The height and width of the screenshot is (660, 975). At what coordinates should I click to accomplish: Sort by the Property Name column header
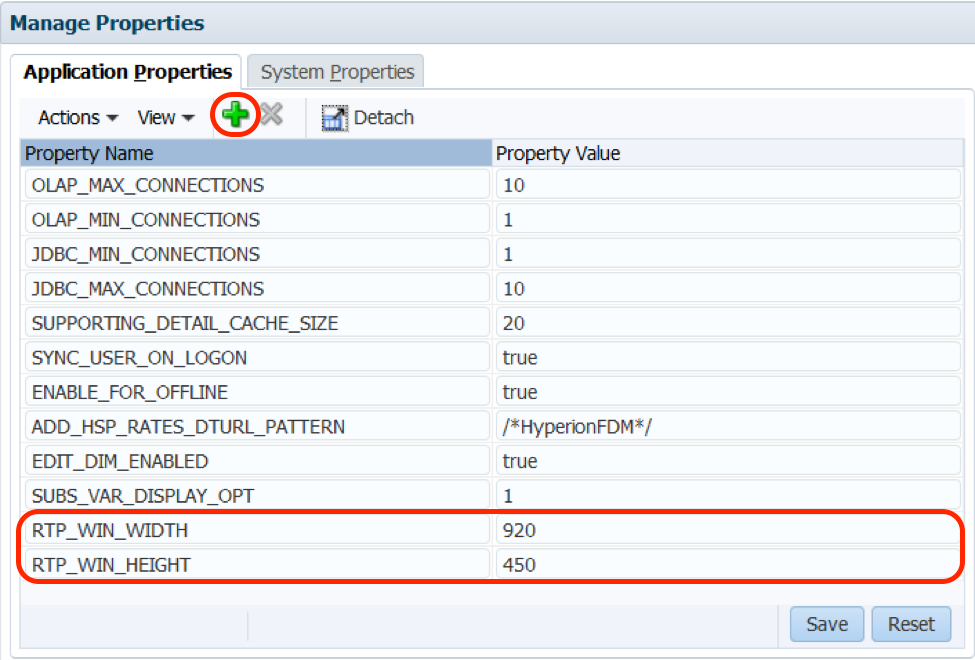255,153
